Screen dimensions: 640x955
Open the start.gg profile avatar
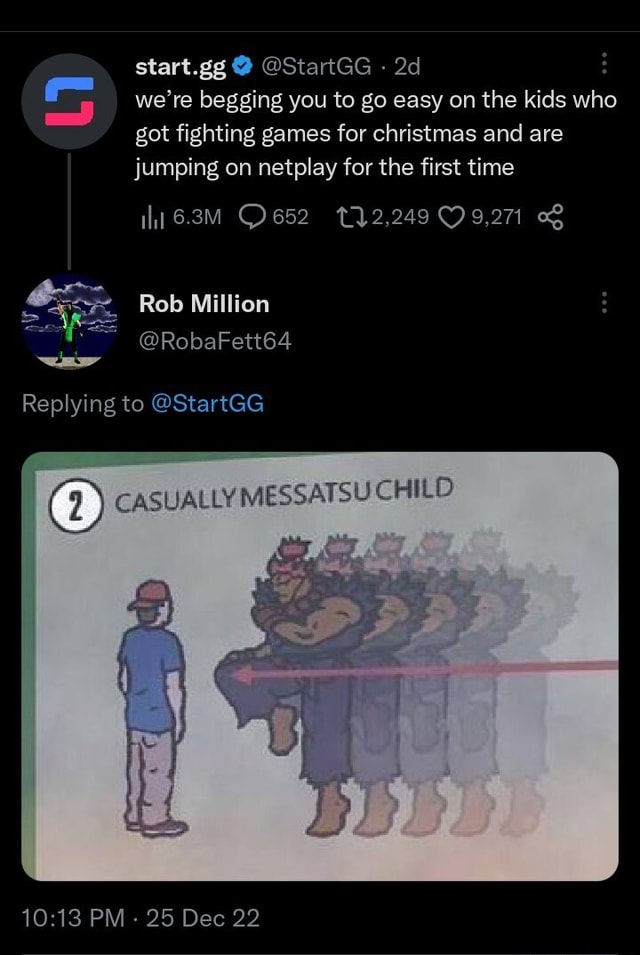pos(69,102)
